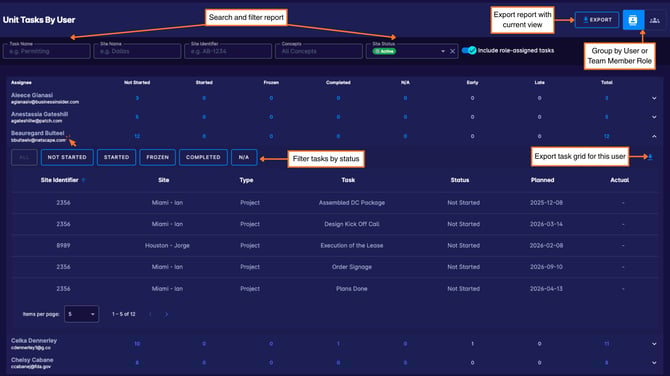Select the Assembled DC Package task
The image size is (670, 376).
[352, 203]
